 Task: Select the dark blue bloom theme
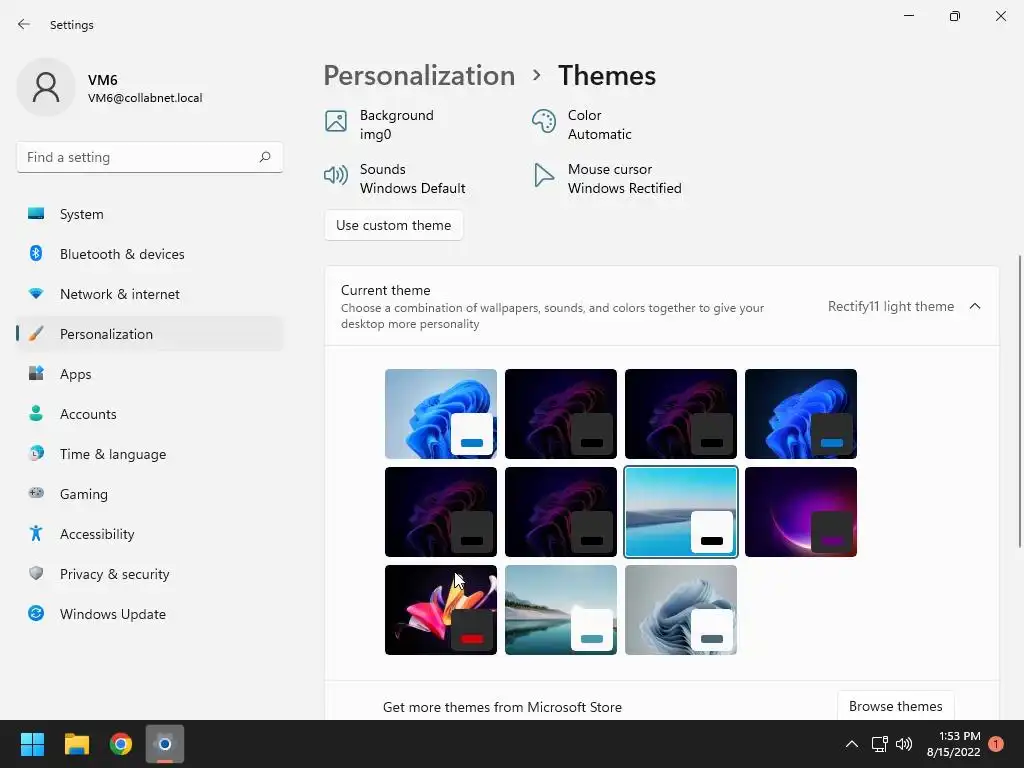(x=801, y=413)
